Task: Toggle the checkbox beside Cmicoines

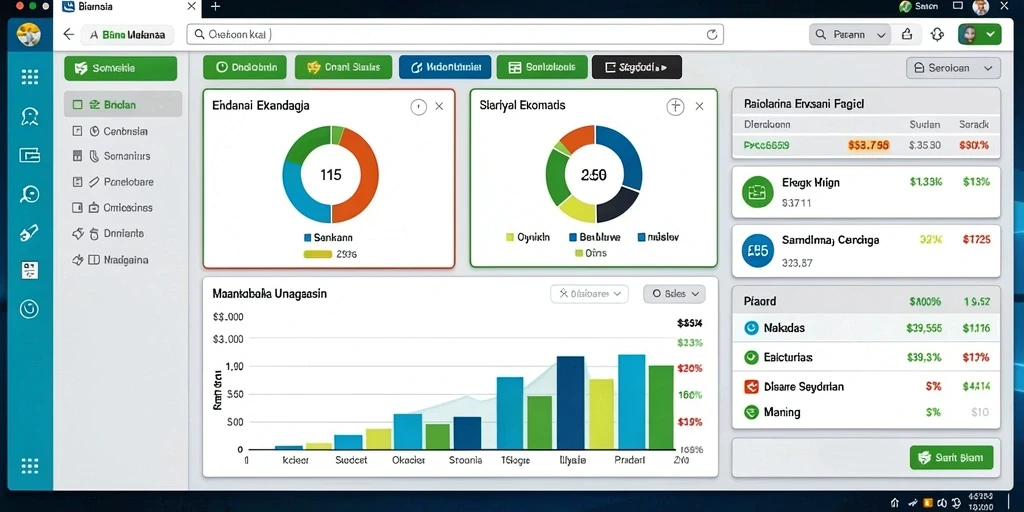Action: (x=77, y=208)
